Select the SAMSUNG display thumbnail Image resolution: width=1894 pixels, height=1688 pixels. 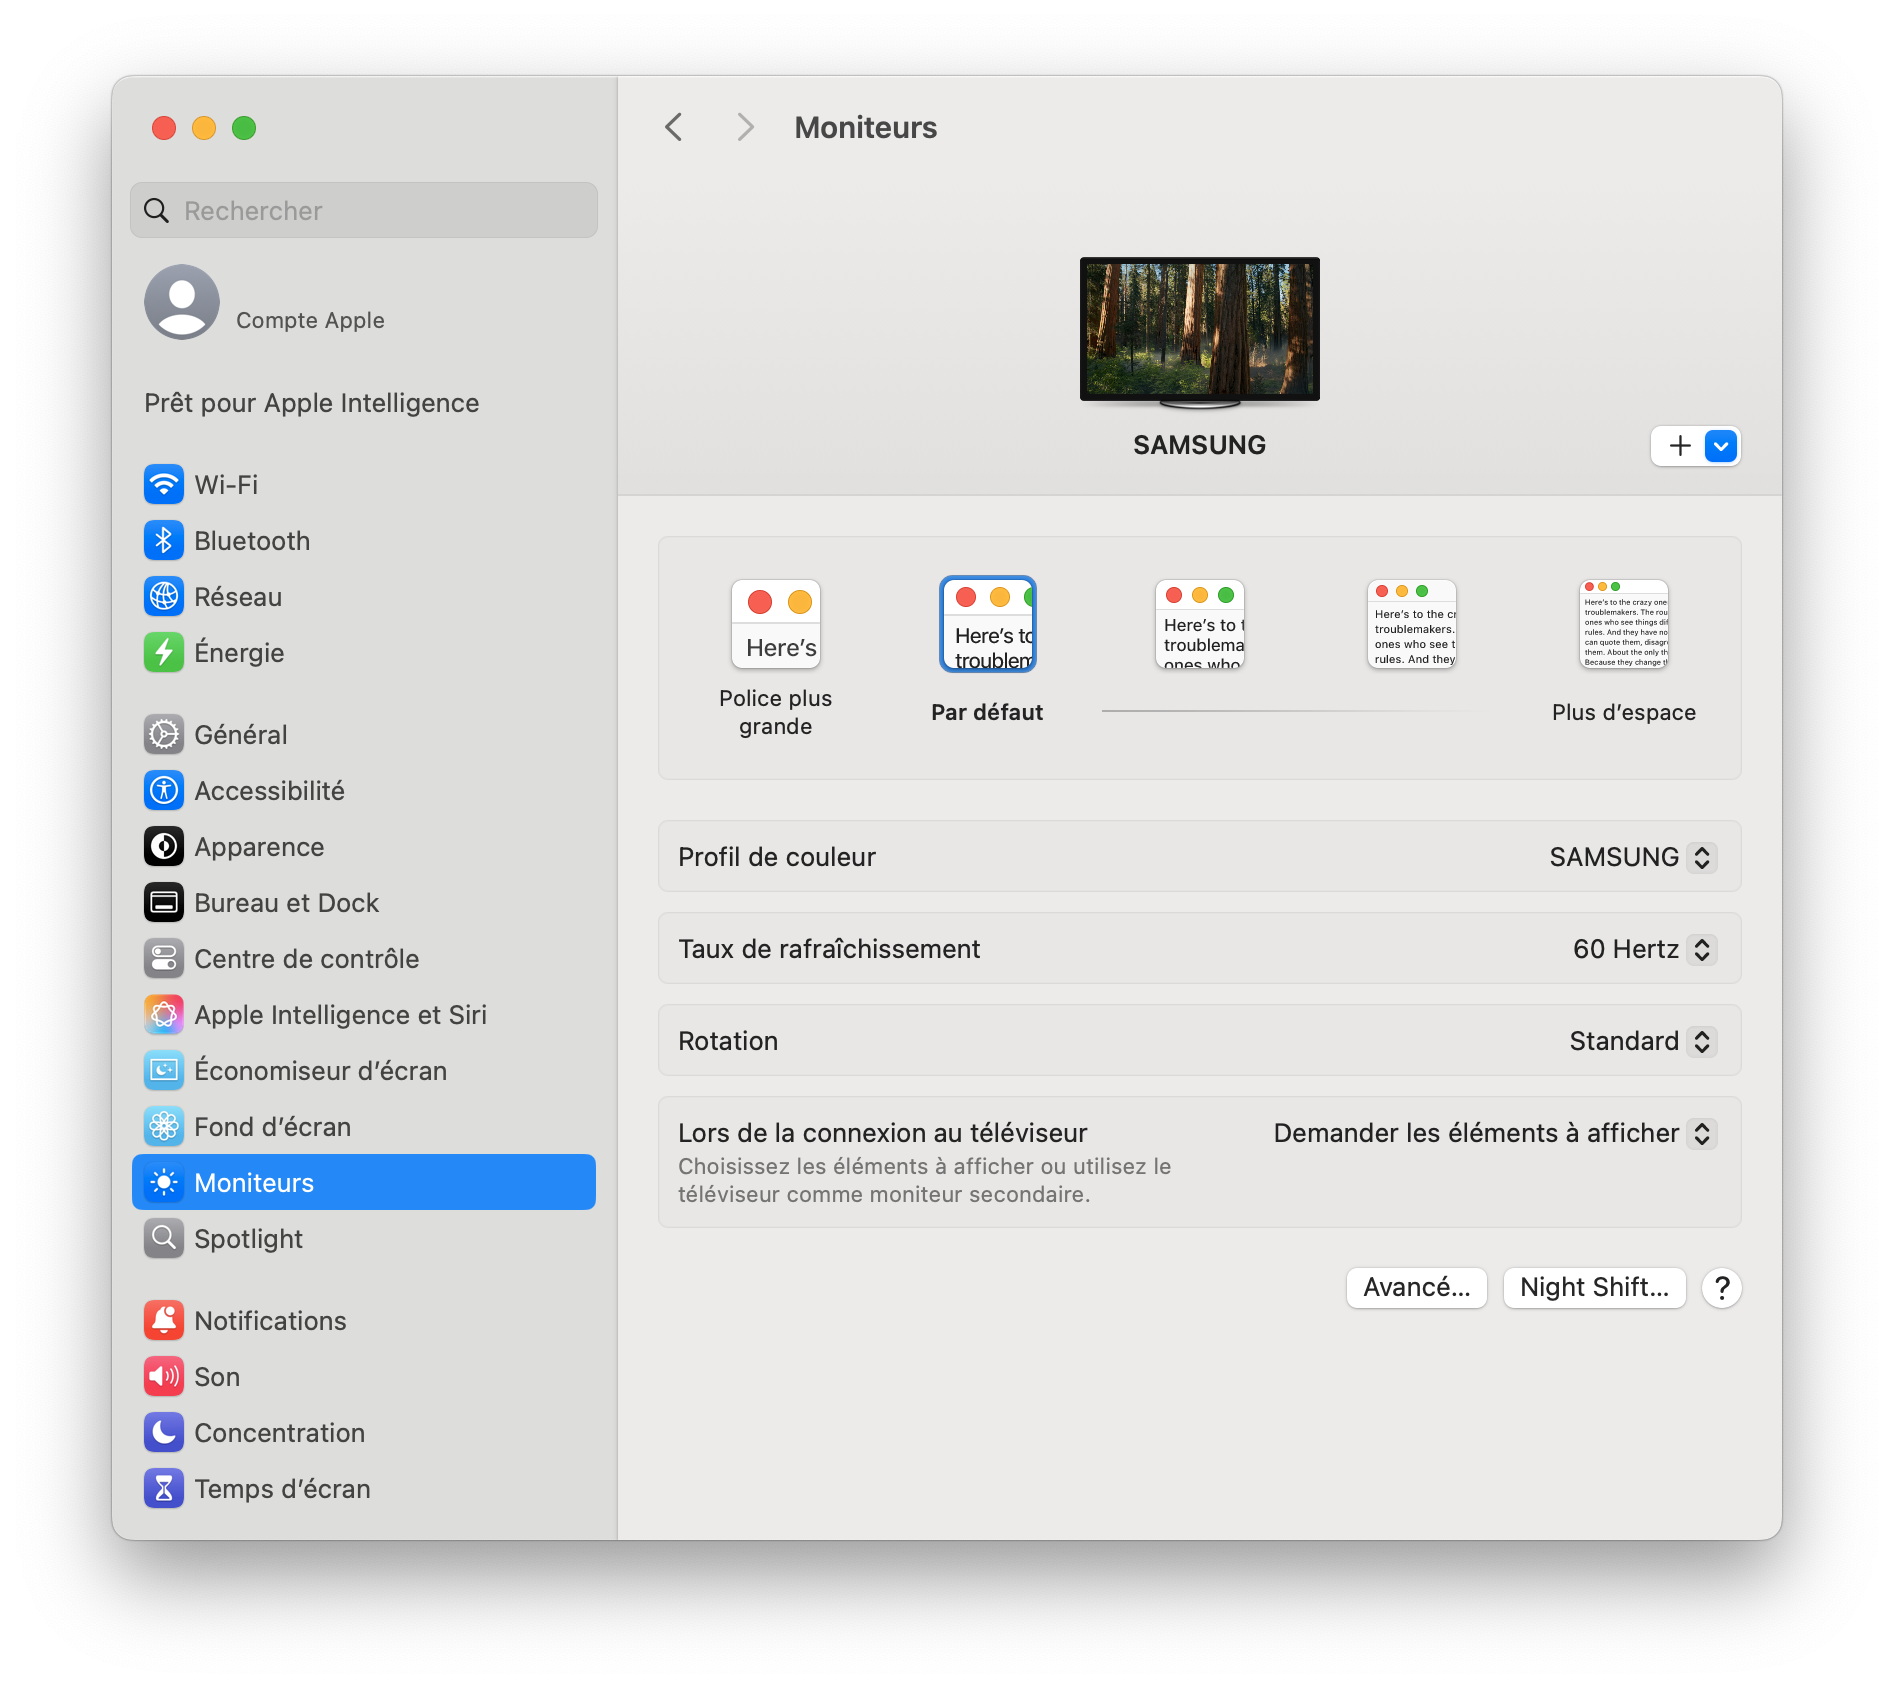[x=1200, y=333]
